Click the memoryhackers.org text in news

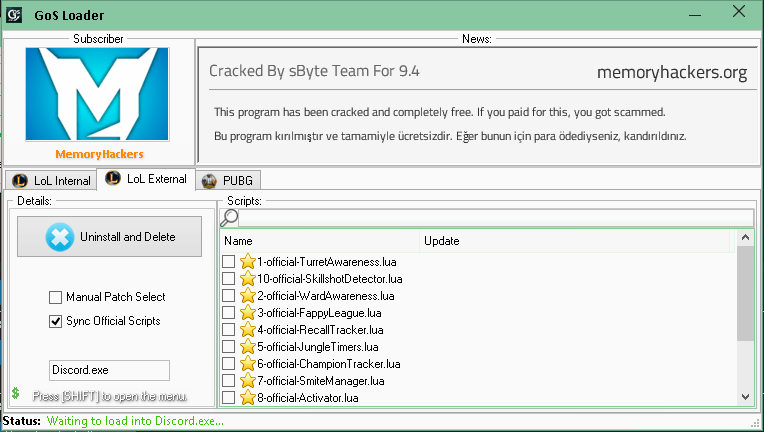pos(672,73)
